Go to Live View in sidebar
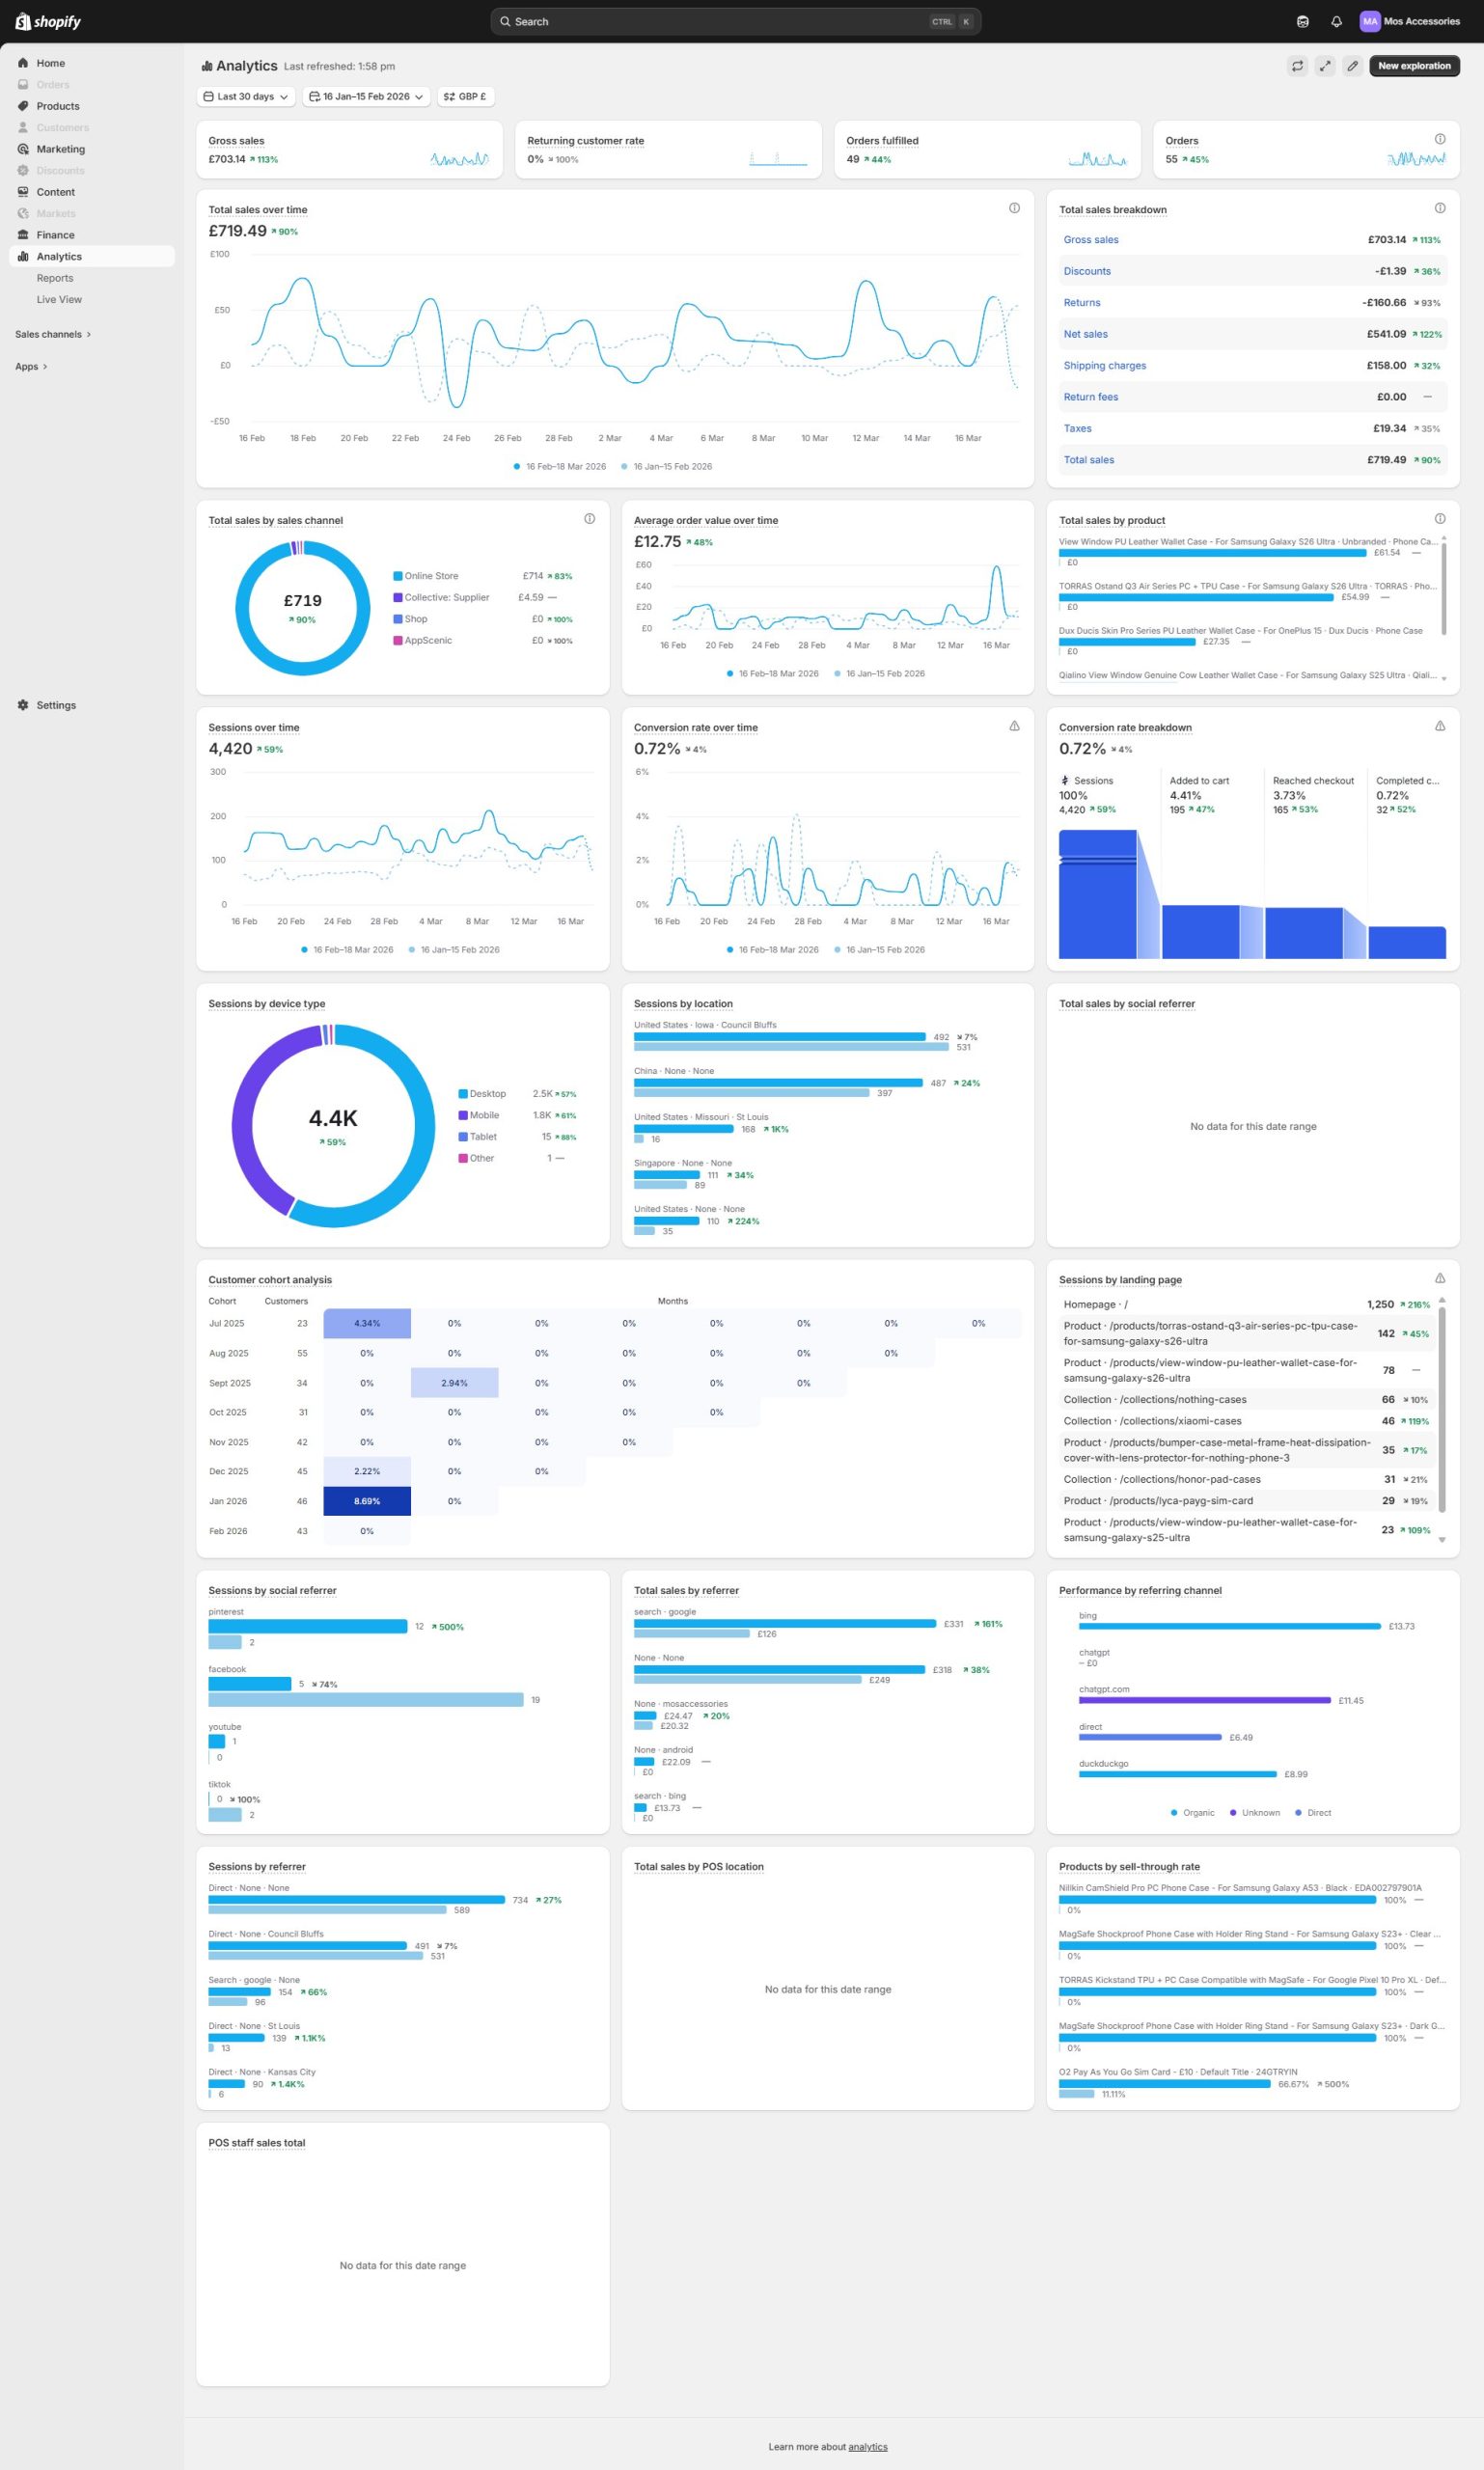 click(59, 300)
